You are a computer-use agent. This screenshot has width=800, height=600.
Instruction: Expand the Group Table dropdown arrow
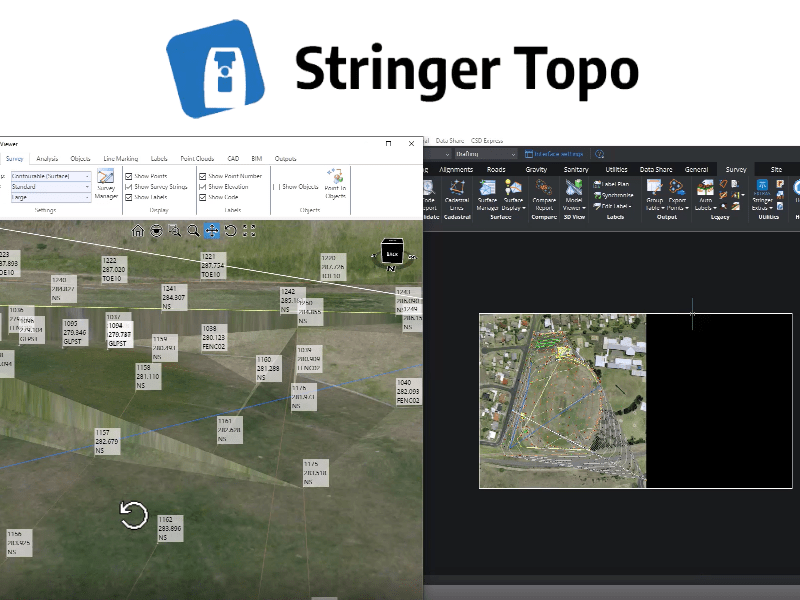(x=663, y=208)
